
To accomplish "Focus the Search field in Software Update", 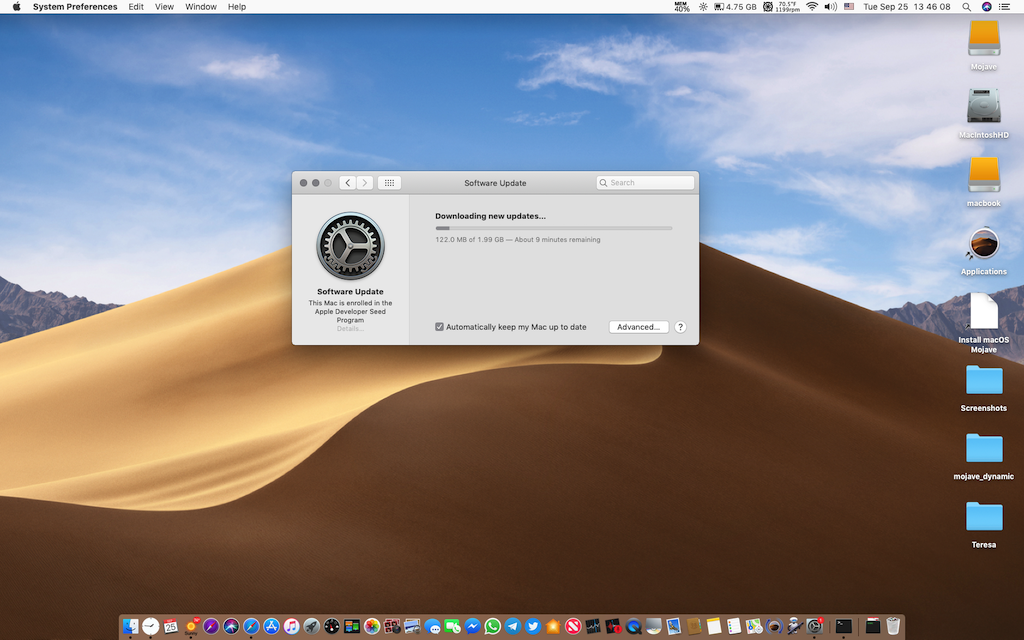I will click(x=645, y=183).
